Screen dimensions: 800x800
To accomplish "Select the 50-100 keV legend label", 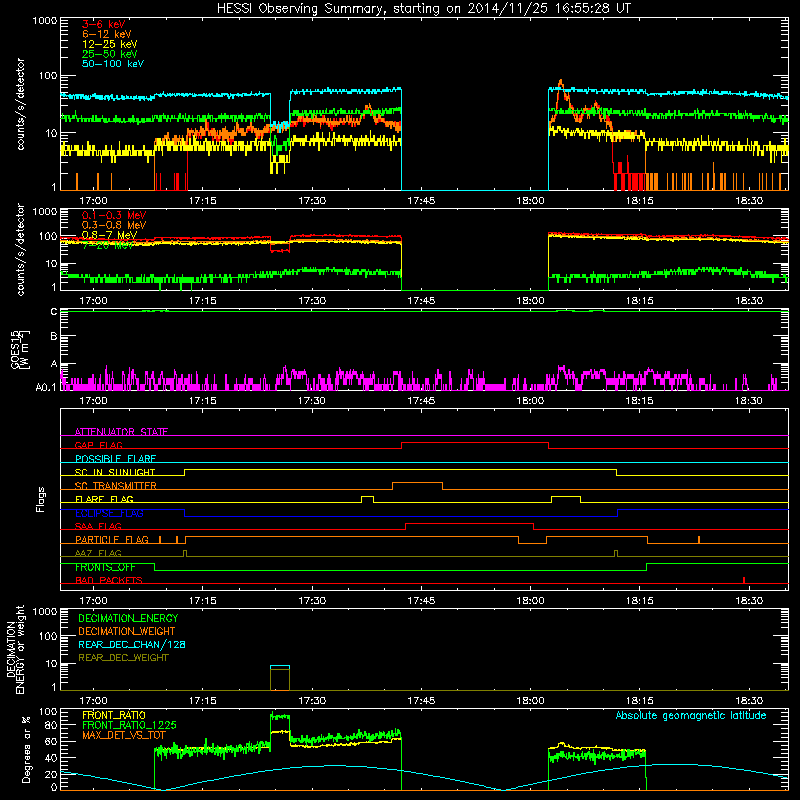I will tap(113, 64).
